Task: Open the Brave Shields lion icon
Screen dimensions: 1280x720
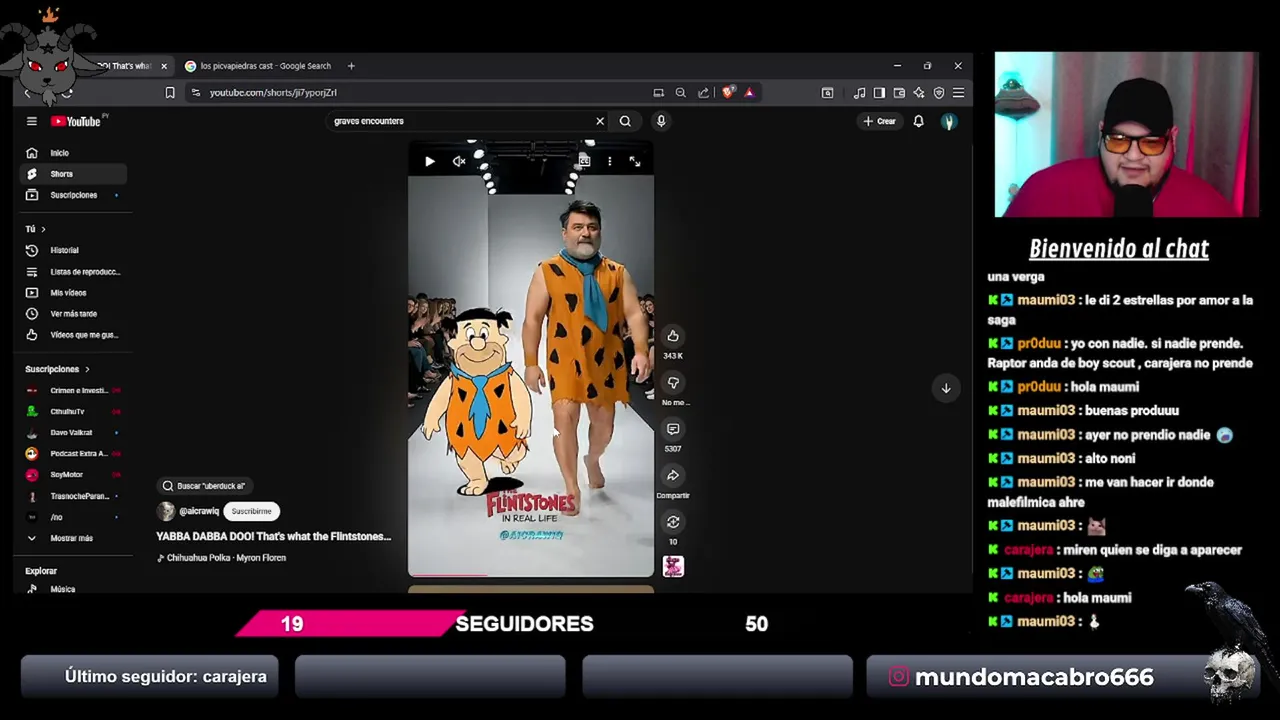Action: click(728, 93)
